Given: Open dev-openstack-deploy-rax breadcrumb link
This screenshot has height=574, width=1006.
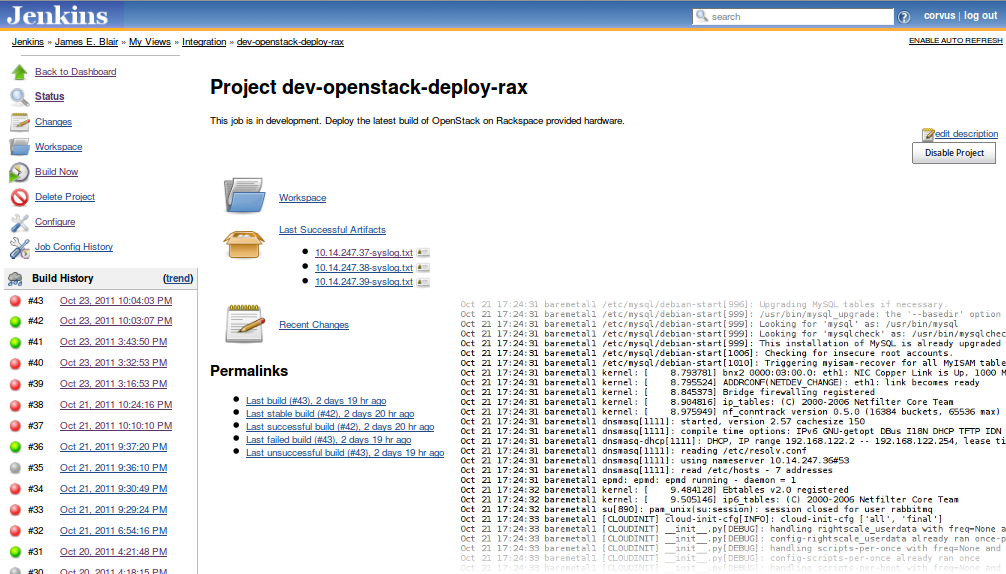Looking at the screenshot, I should [x=290, y=42].
